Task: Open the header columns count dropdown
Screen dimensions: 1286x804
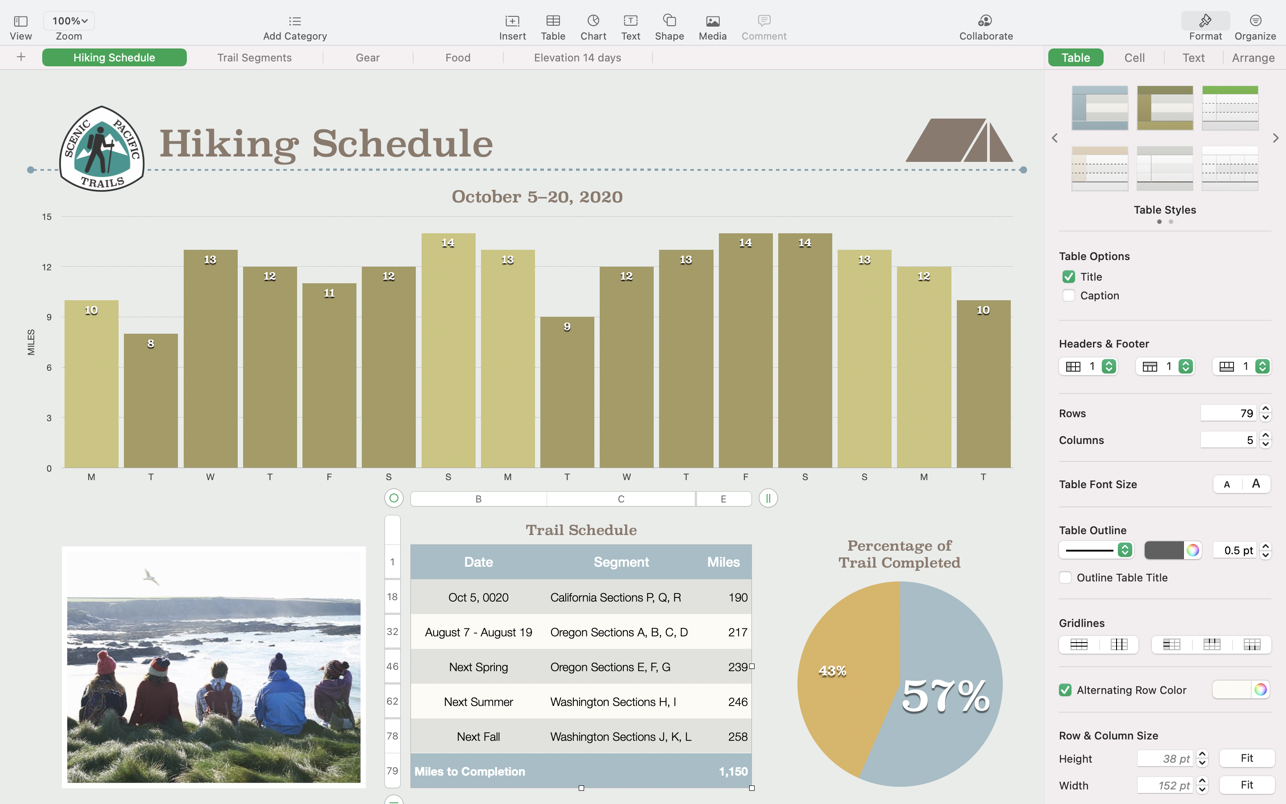Action: pos(1089,367)
